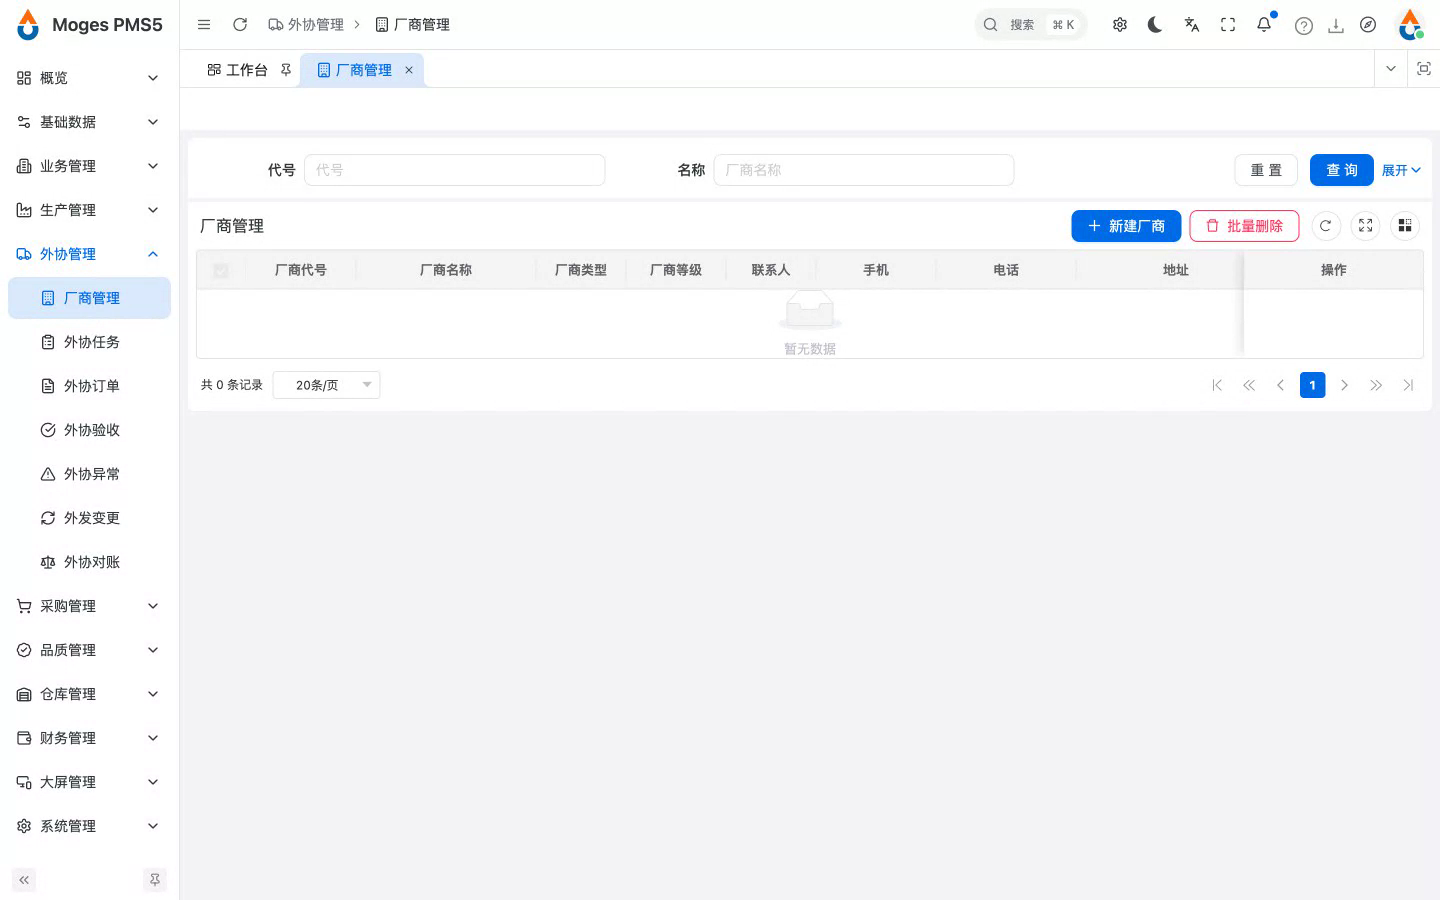Click the 批量删除 button
This screenshot has width=1440, height=900.
coord(1244,226)
